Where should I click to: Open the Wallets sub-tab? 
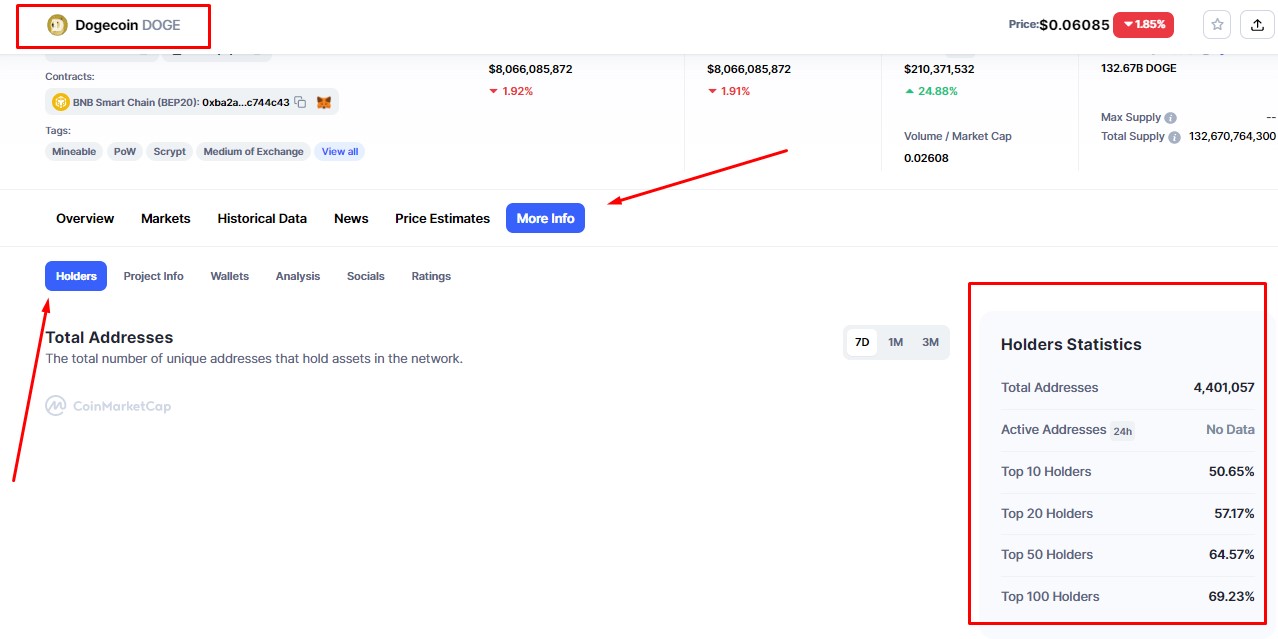(x=229, y=276)
